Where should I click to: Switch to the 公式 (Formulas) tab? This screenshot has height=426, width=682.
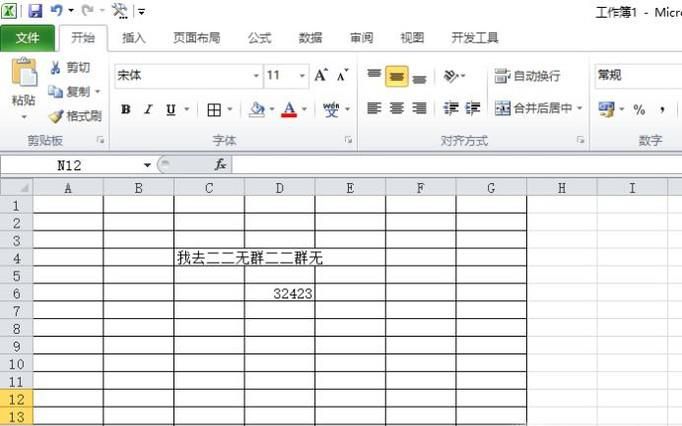click(x=260, y=38)
